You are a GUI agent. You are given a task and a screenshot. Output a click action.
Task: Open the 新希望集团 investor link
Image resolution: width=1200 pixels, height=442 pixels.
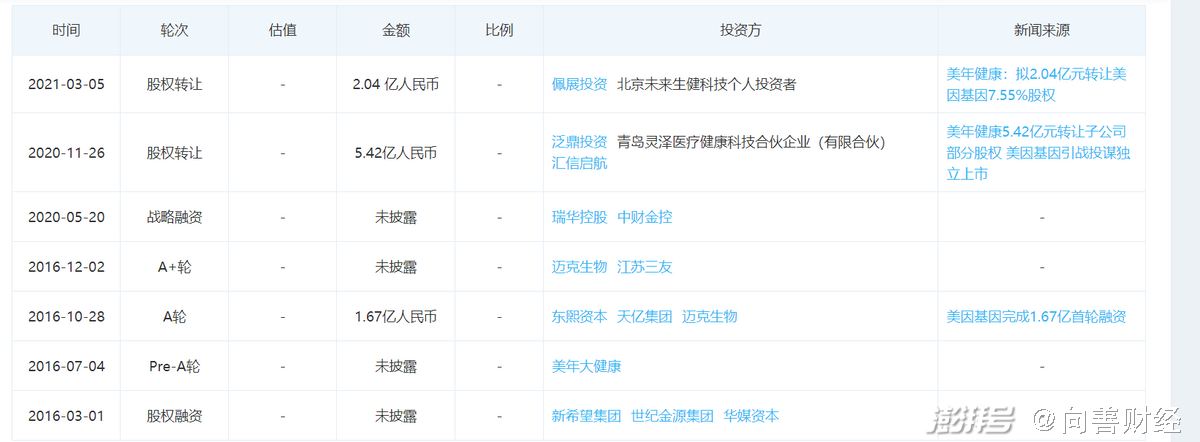(586, 416)
